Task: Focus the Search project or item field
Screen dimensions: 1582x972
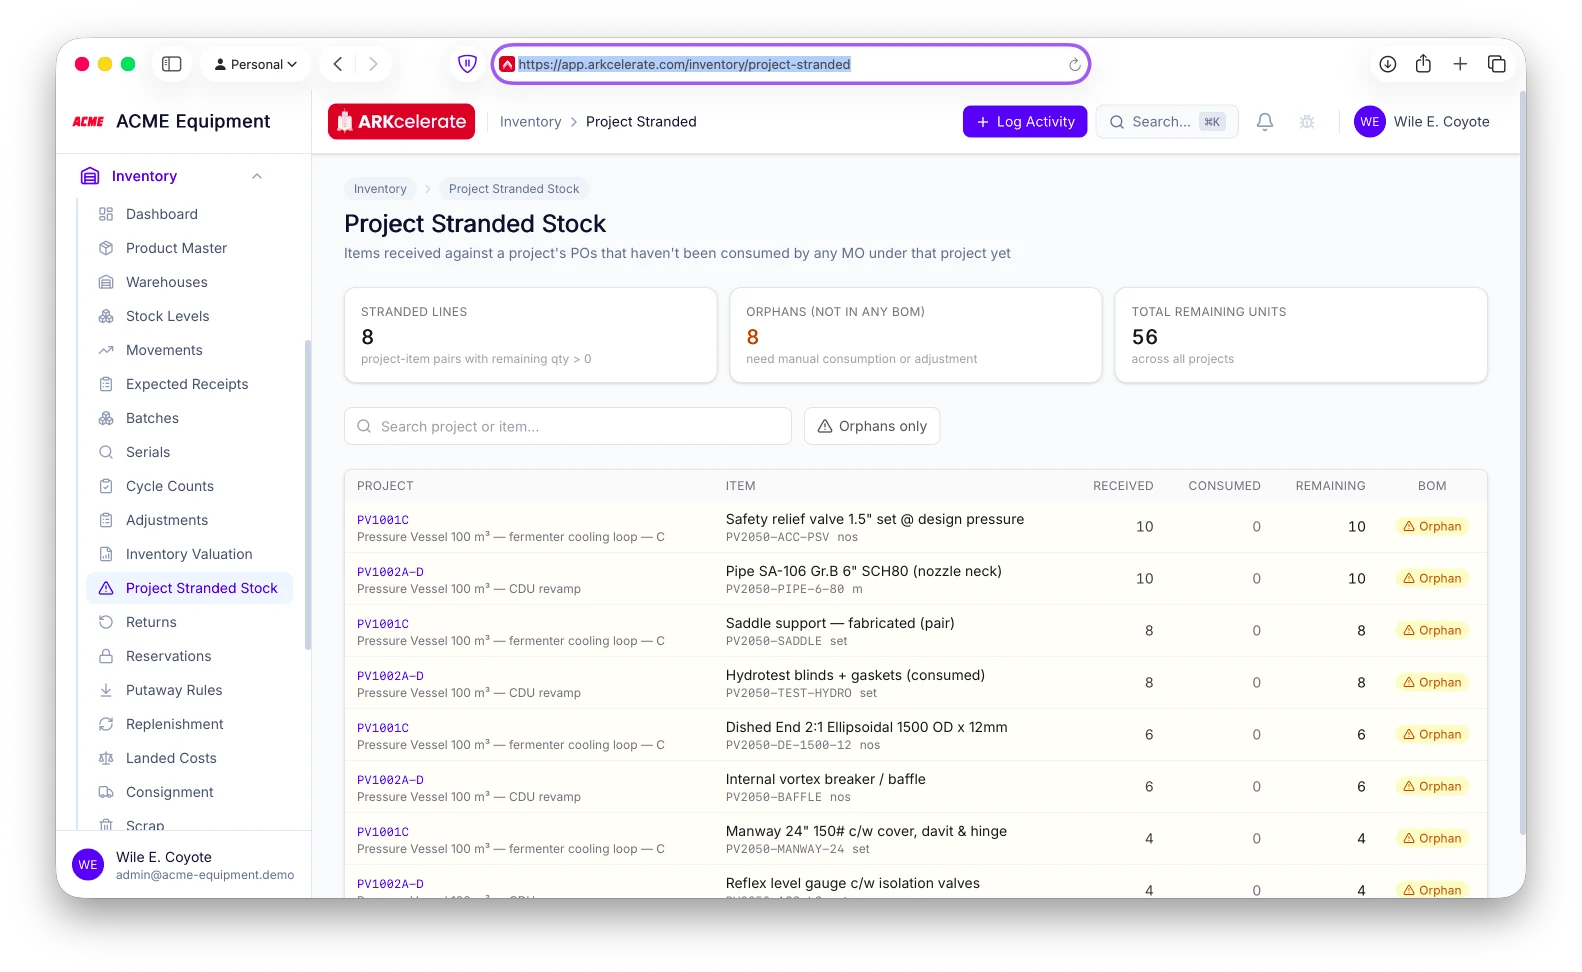Action: pyautogui.click(x=568, y=426)
